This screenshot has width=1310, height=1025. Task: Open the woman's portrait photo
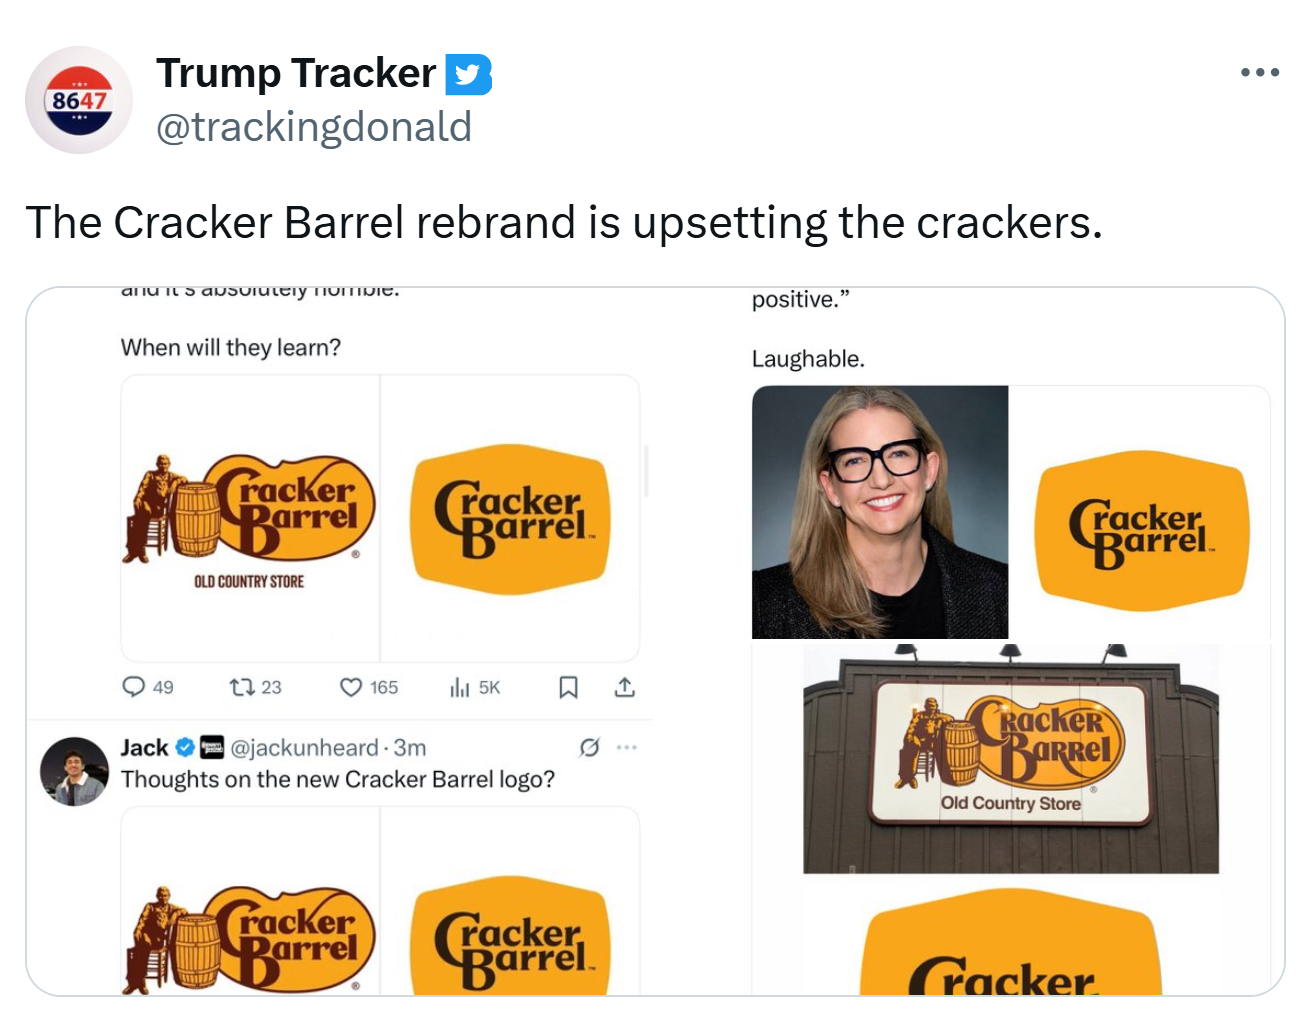(x=880, y=512)
